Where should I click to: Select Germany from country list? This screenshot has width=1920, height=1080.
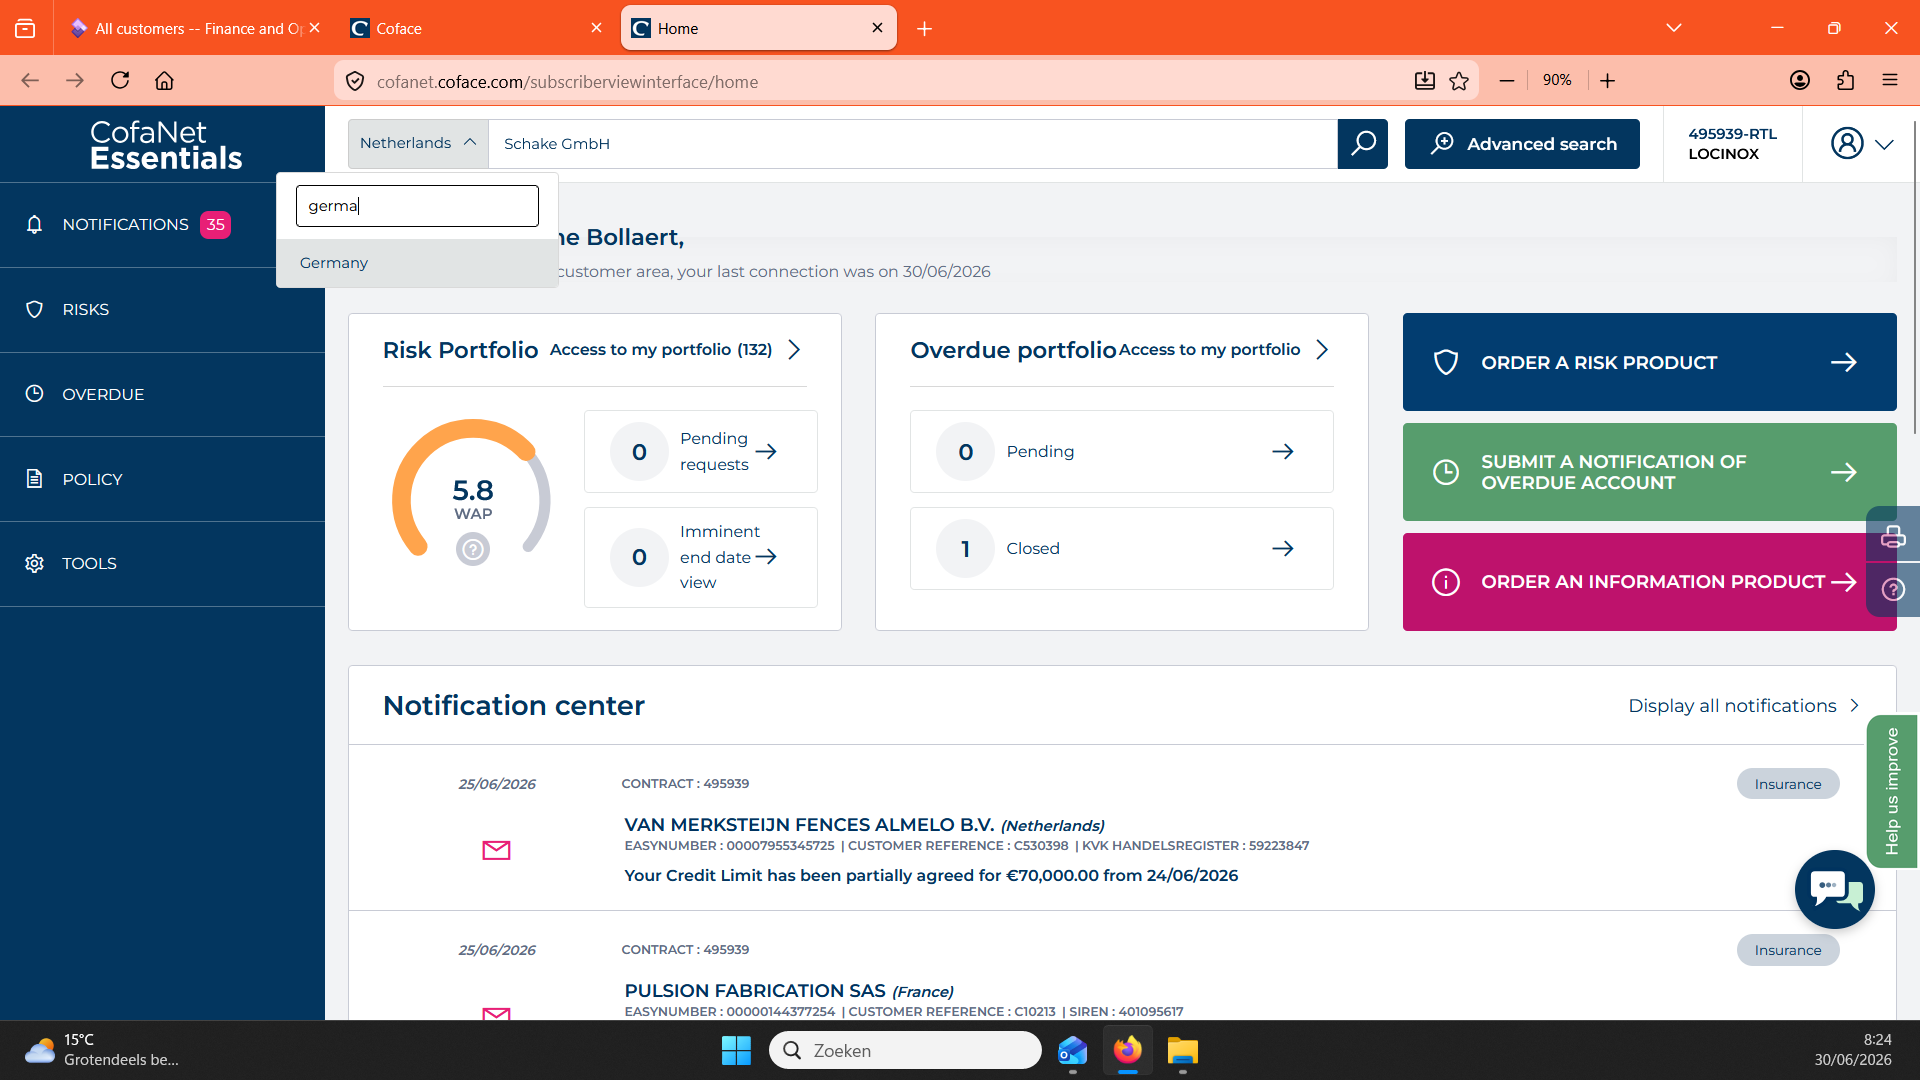[x=417, y=263]
